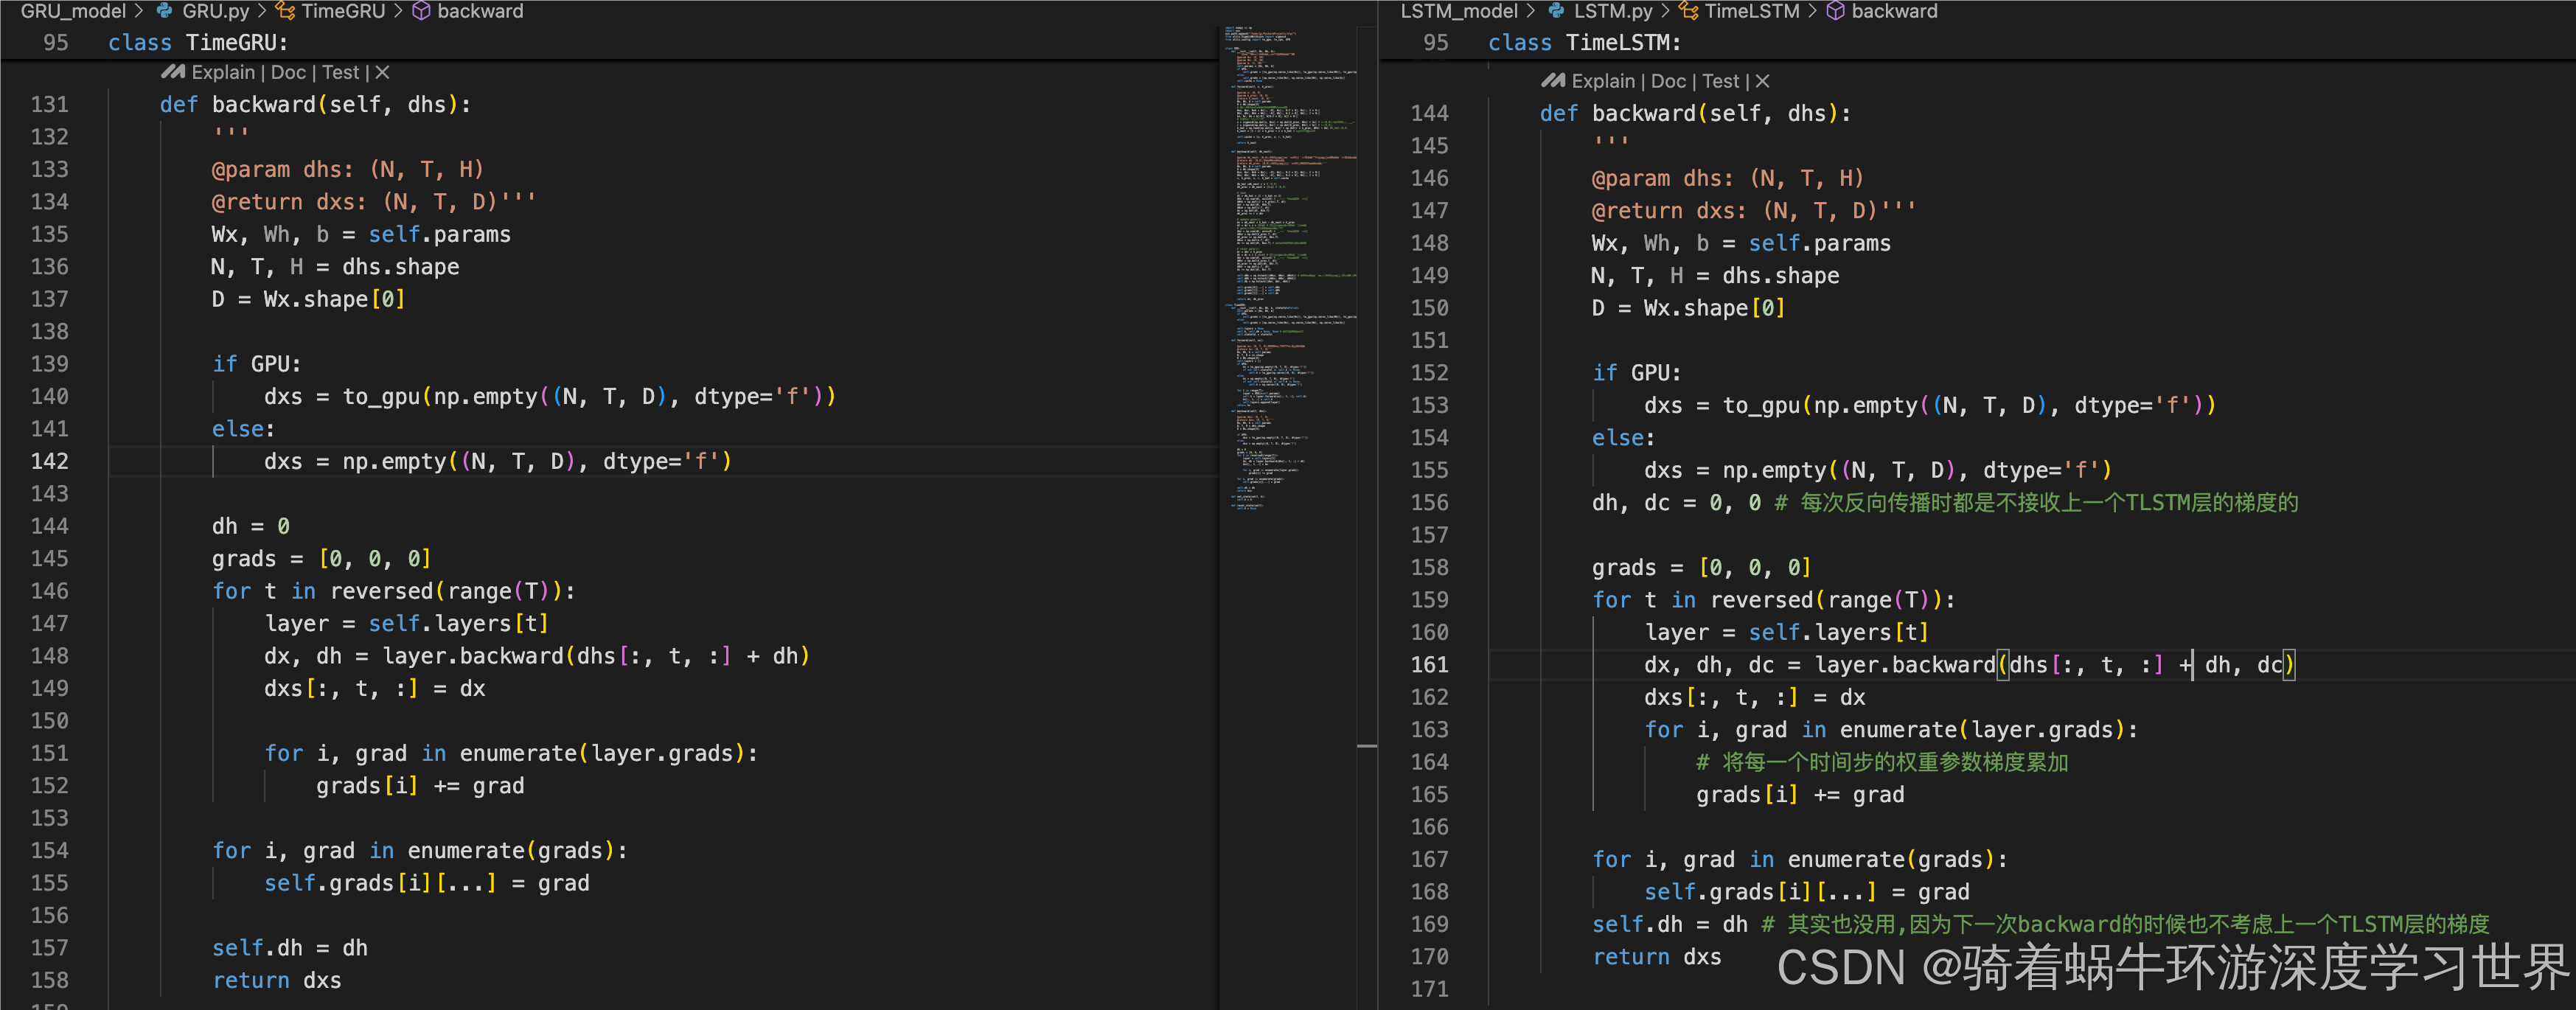Click the AI assistant logo before left Explain

(173, 72)
